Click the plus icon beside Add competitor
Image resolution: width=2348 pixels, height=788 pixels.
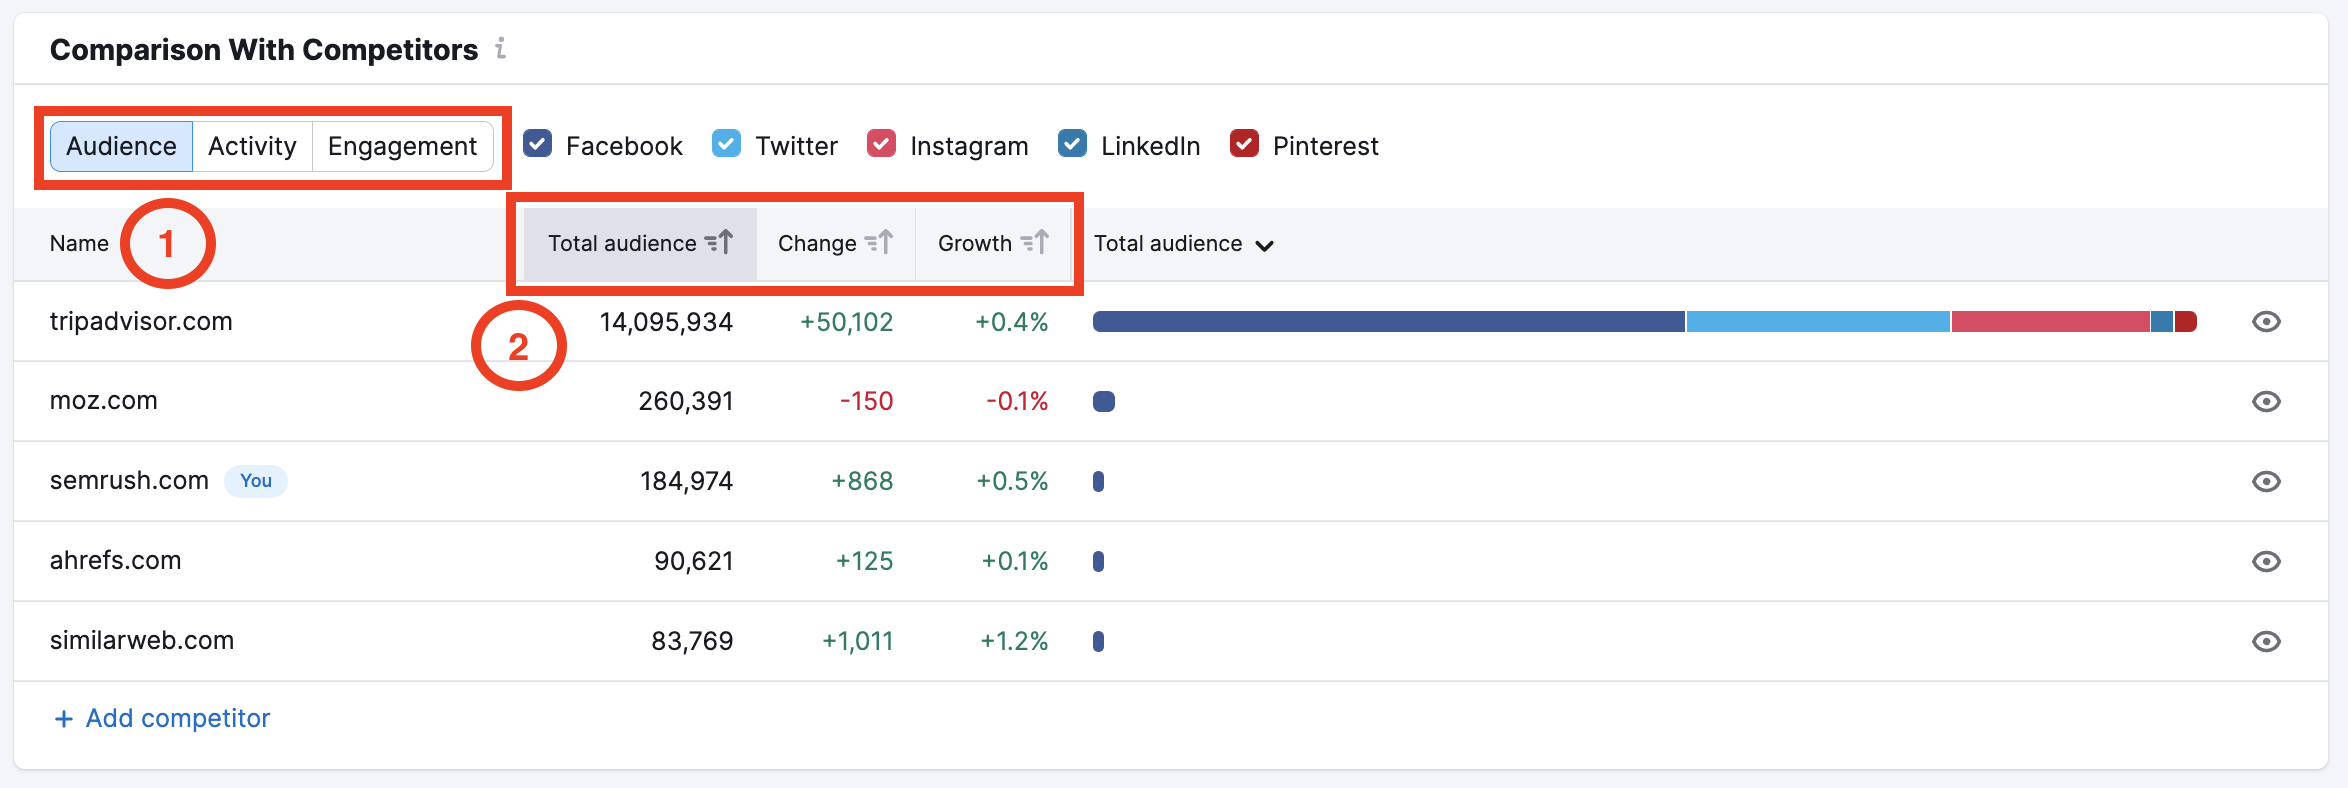[x=64, y=719]
